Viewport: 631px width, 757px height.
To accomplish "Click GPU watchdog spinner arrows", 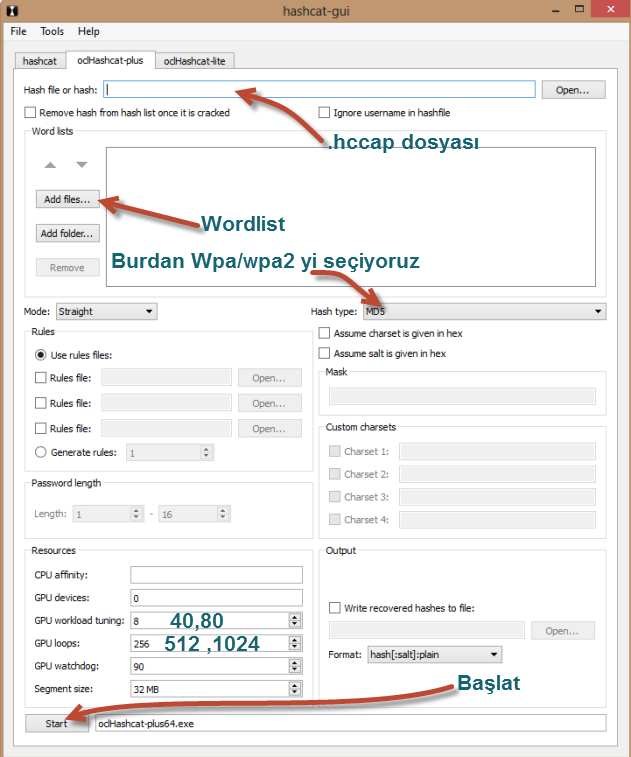I will (x=295, y=666).
